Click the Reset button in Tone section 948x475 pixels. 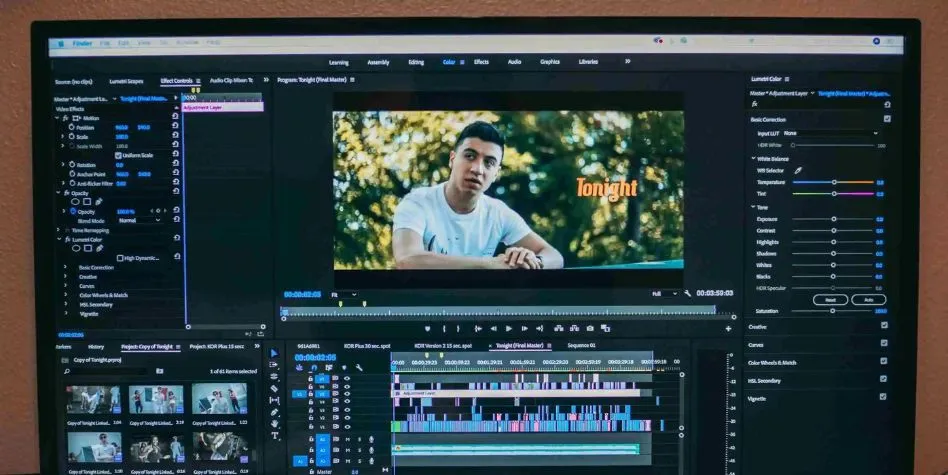pos(829,299)
